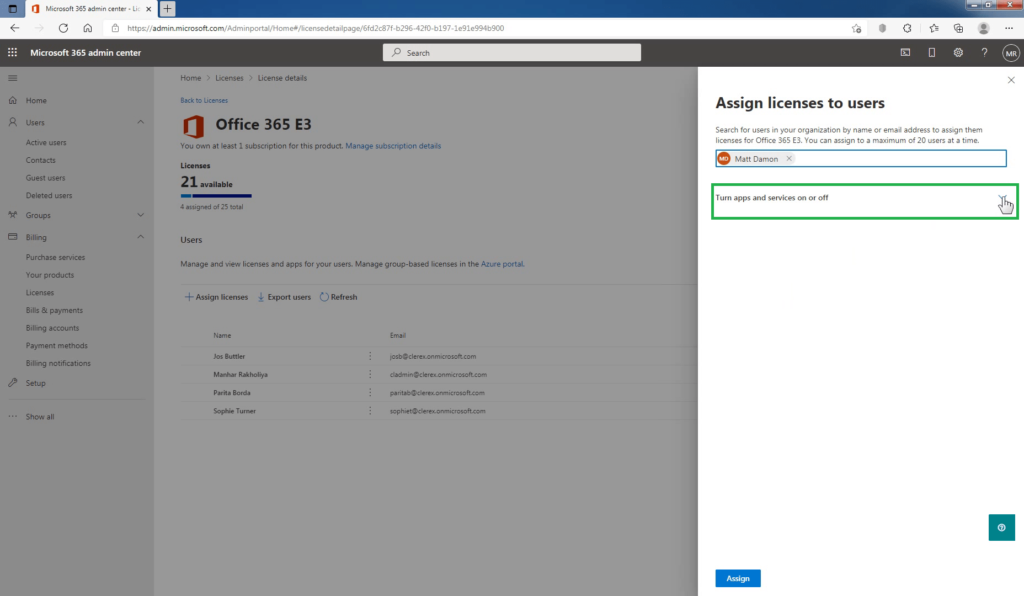Open more actions for Parita Borda

(370, 393)
